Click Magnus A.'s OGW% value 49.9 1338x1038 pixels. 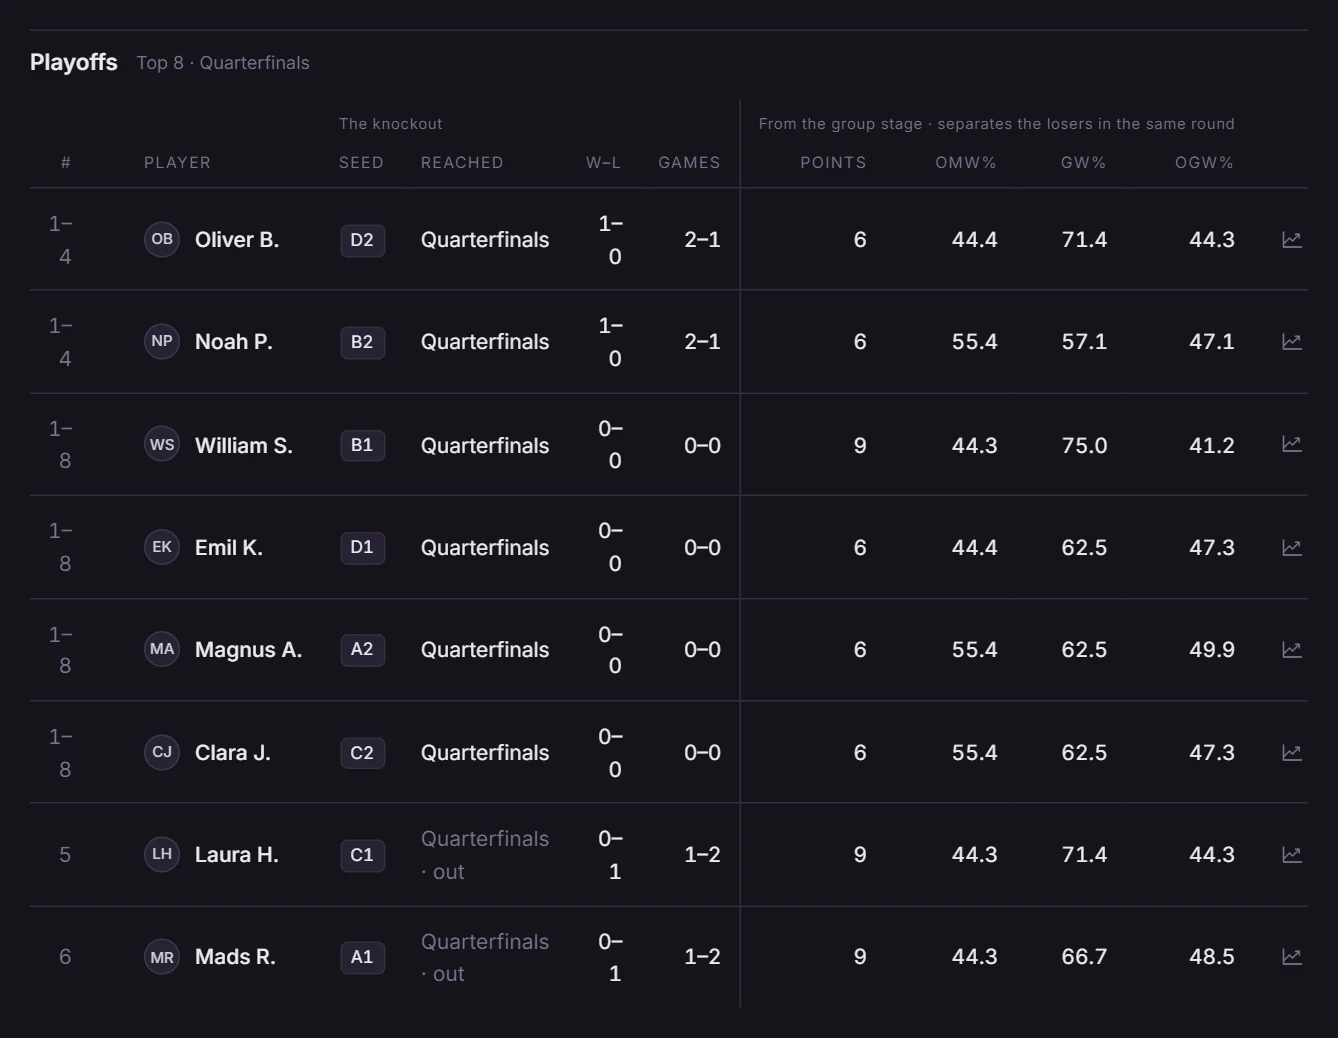[1212, 650]
